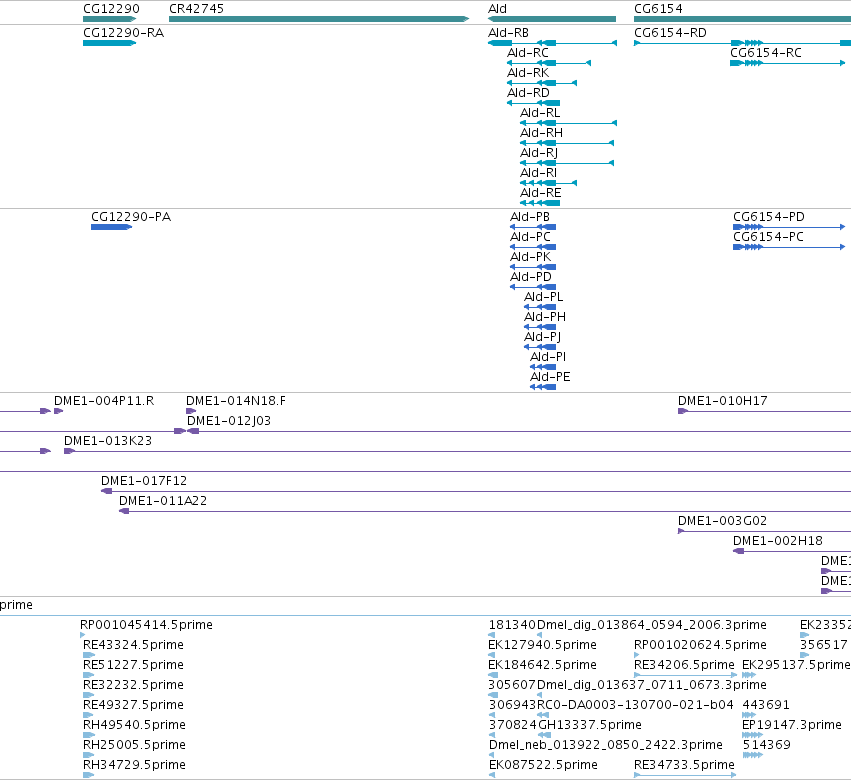851x780 pixels.
Task: Click the 514369 EST label
Action: pos(766,745)
